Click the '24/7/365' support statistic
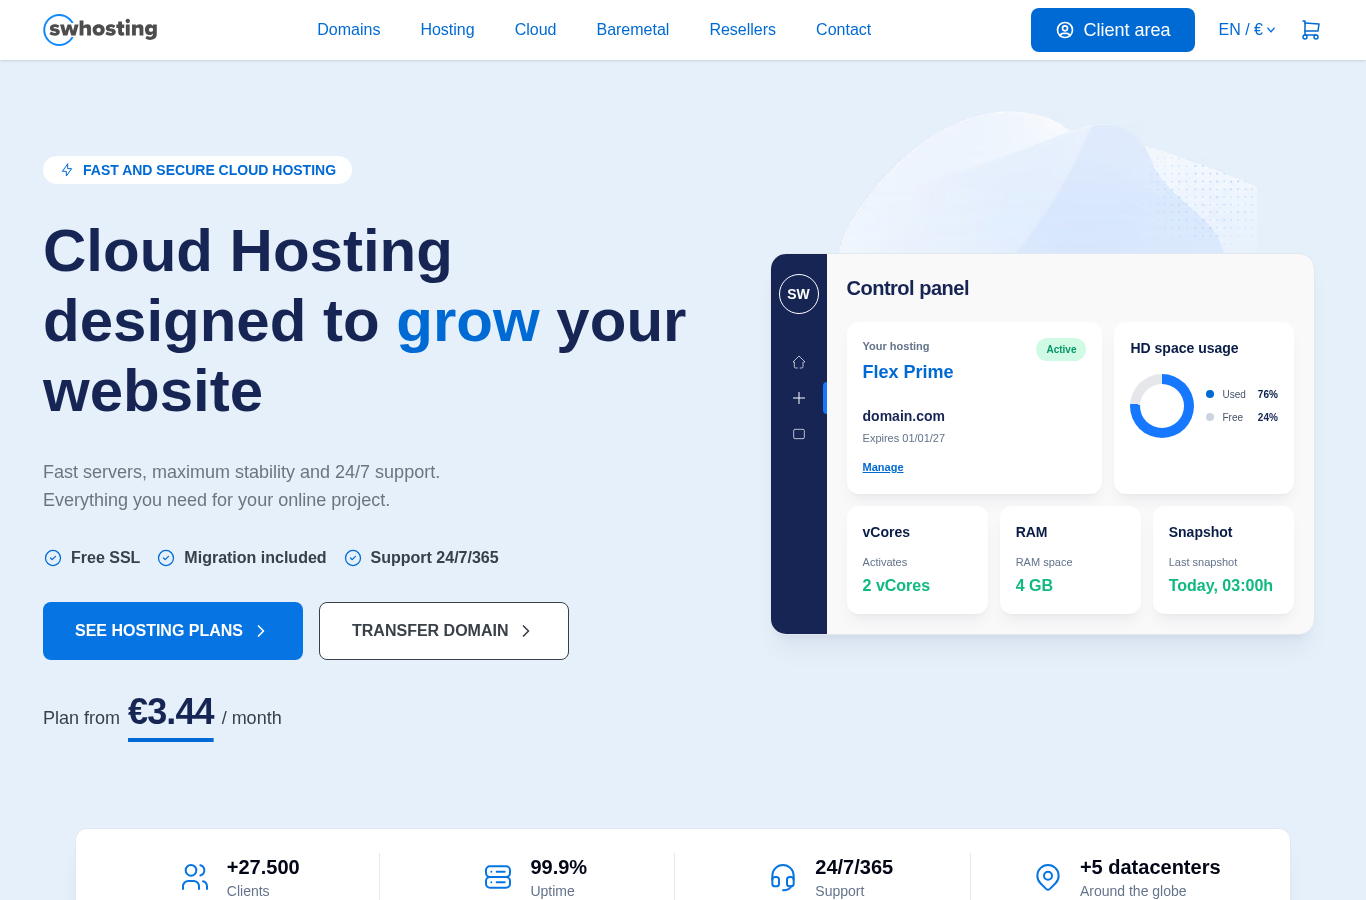 [854, 867]
